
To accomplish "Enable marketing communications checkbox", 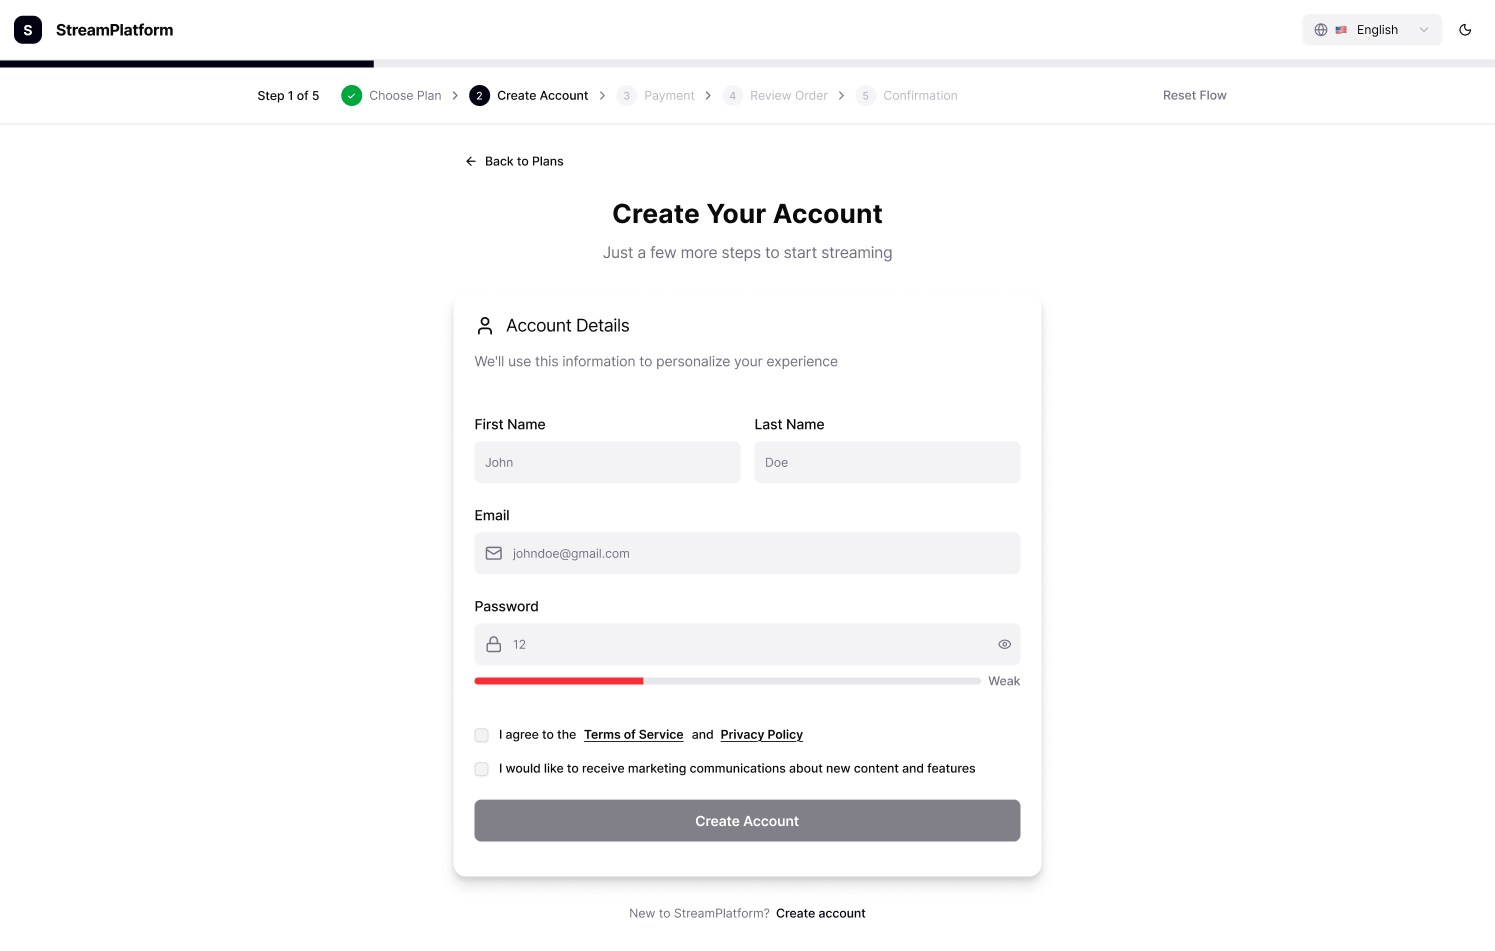I will click(x=481, y=769).
